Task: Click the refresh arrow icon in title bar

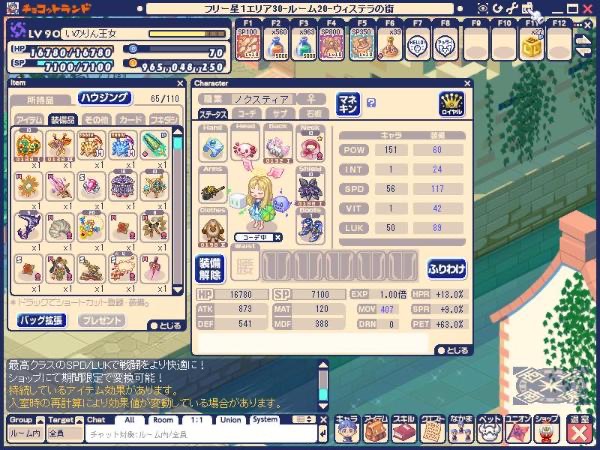Action: 497,8
